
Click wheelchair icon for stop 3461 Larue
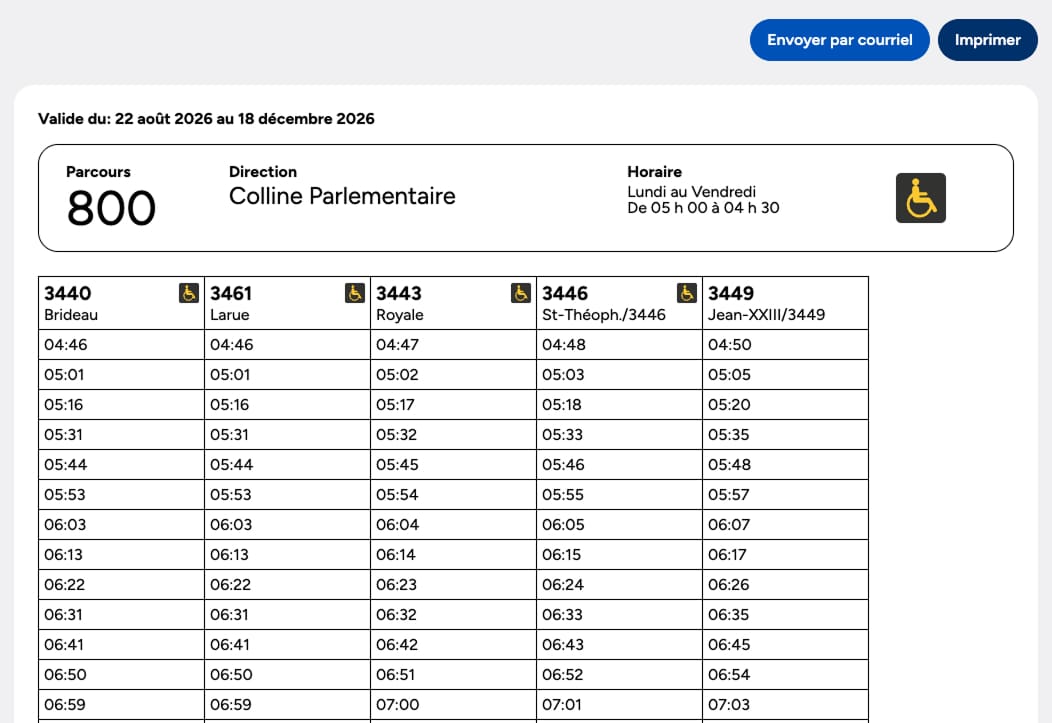(x=355, y=293)
